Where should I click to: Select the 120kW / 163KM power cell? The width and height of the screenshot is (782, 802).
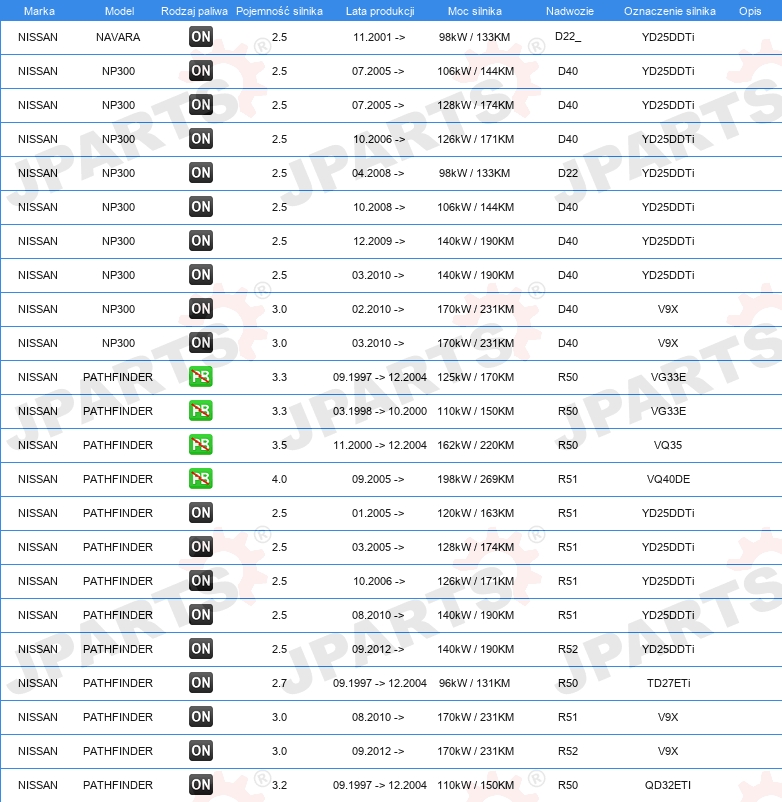(475, 513)
